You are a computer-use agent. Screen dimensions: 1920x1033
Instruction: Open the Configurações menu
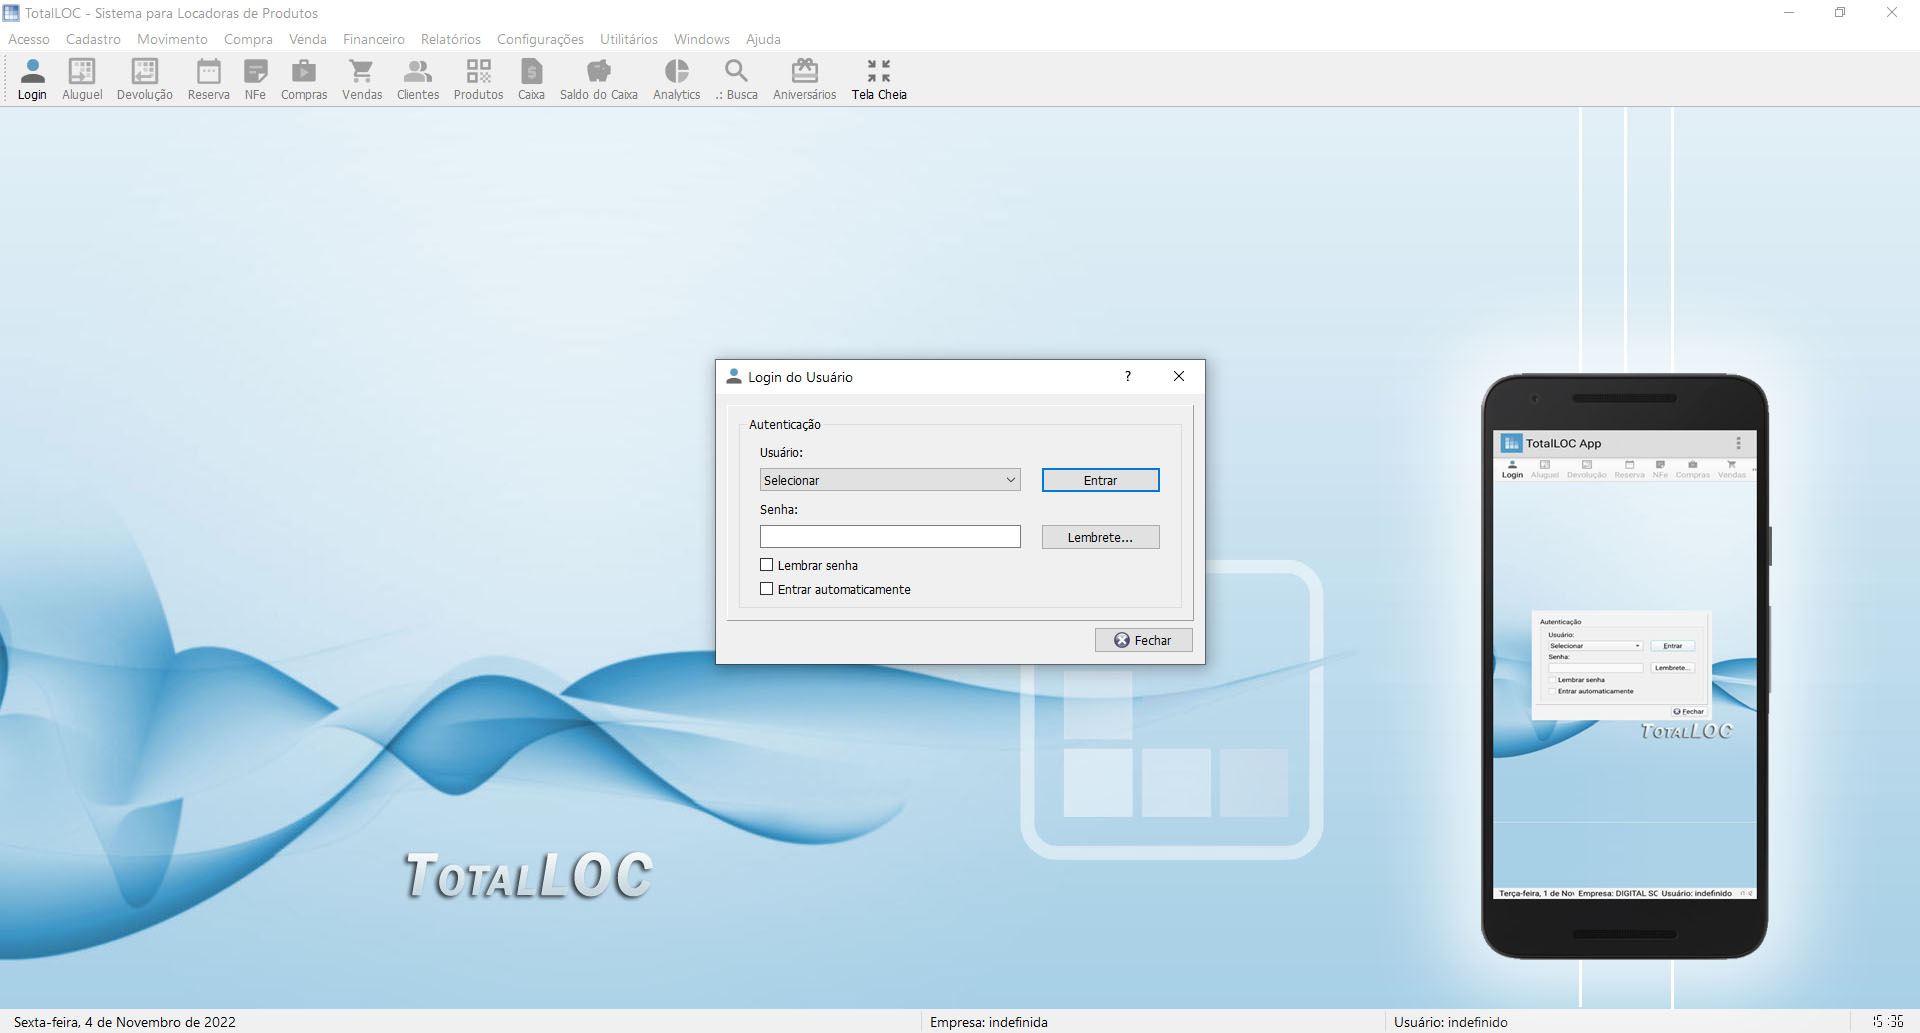540,39
